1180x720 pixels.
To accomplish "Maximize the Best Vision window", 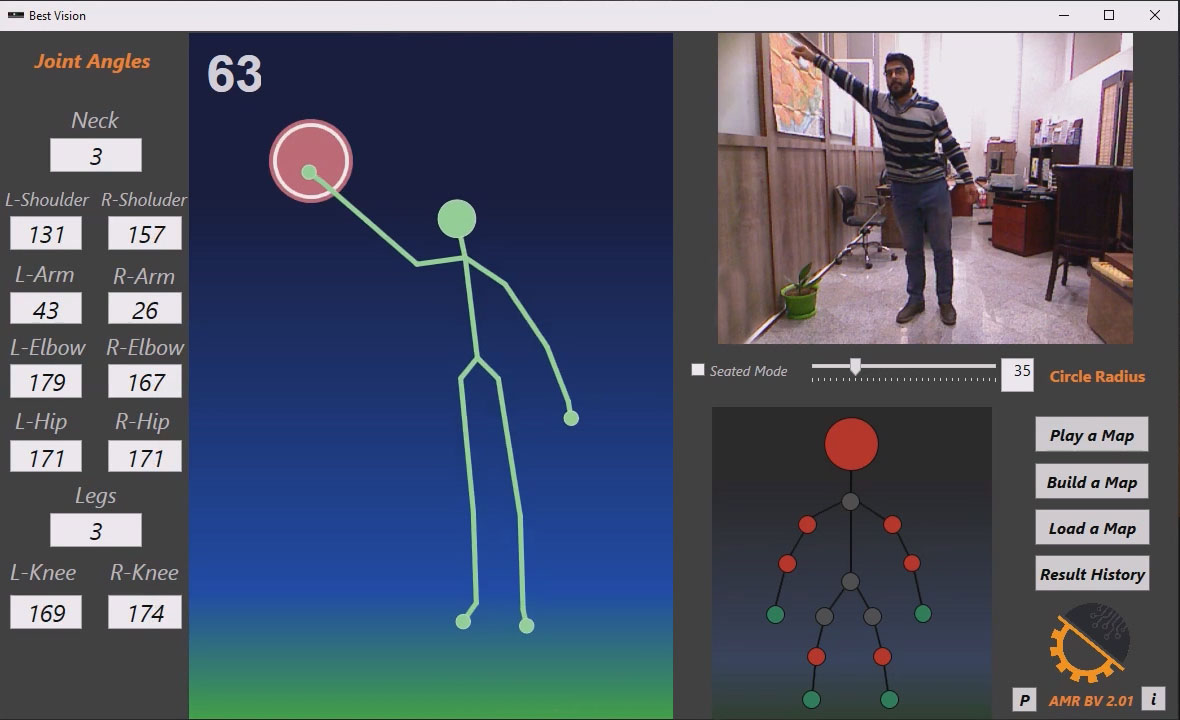I will pos(1109,15).
